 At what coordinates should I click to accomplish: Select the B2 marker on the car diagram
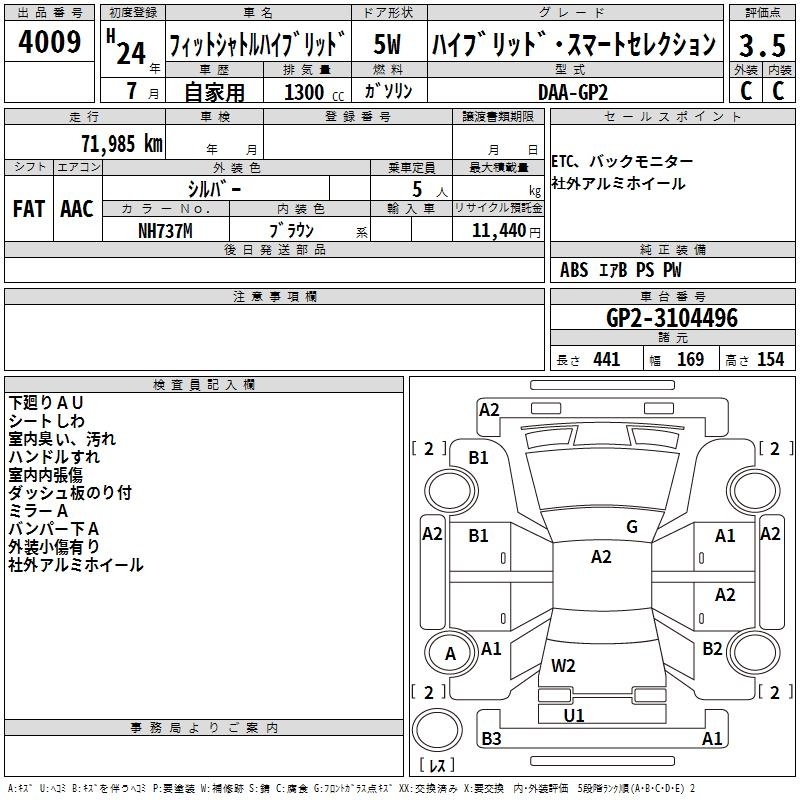(712, 649)
